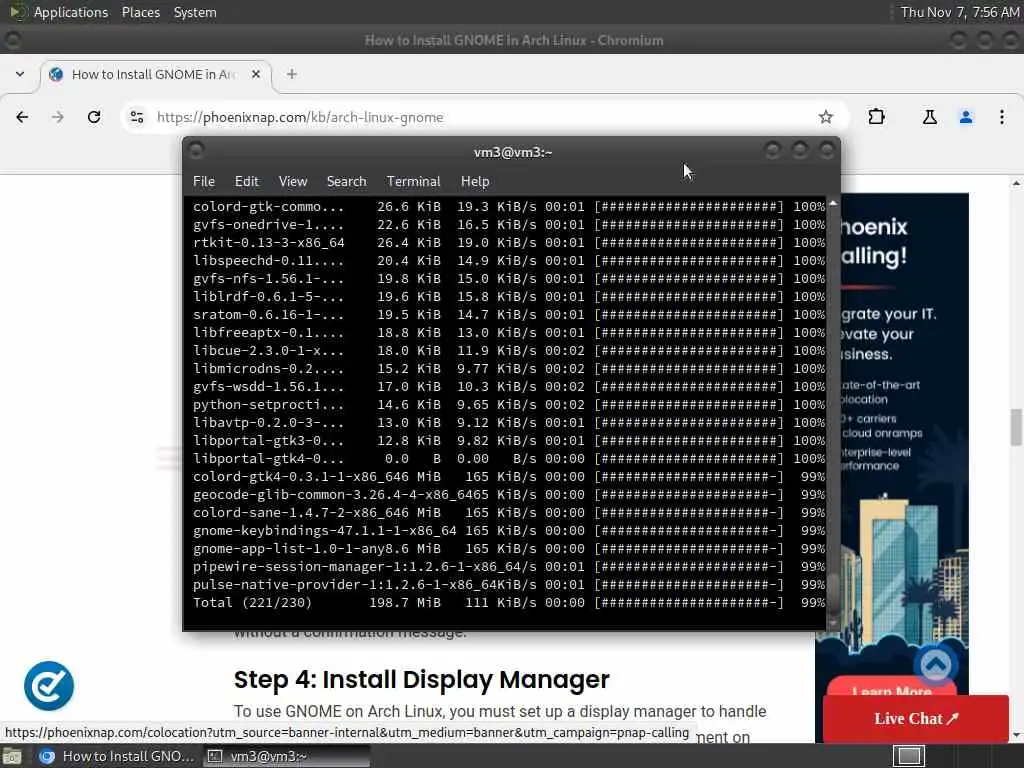Click show desktop icon in bottom panel
Image resolution: width=1024 pixels, height=768 pixels.
[x=12, y=756]
